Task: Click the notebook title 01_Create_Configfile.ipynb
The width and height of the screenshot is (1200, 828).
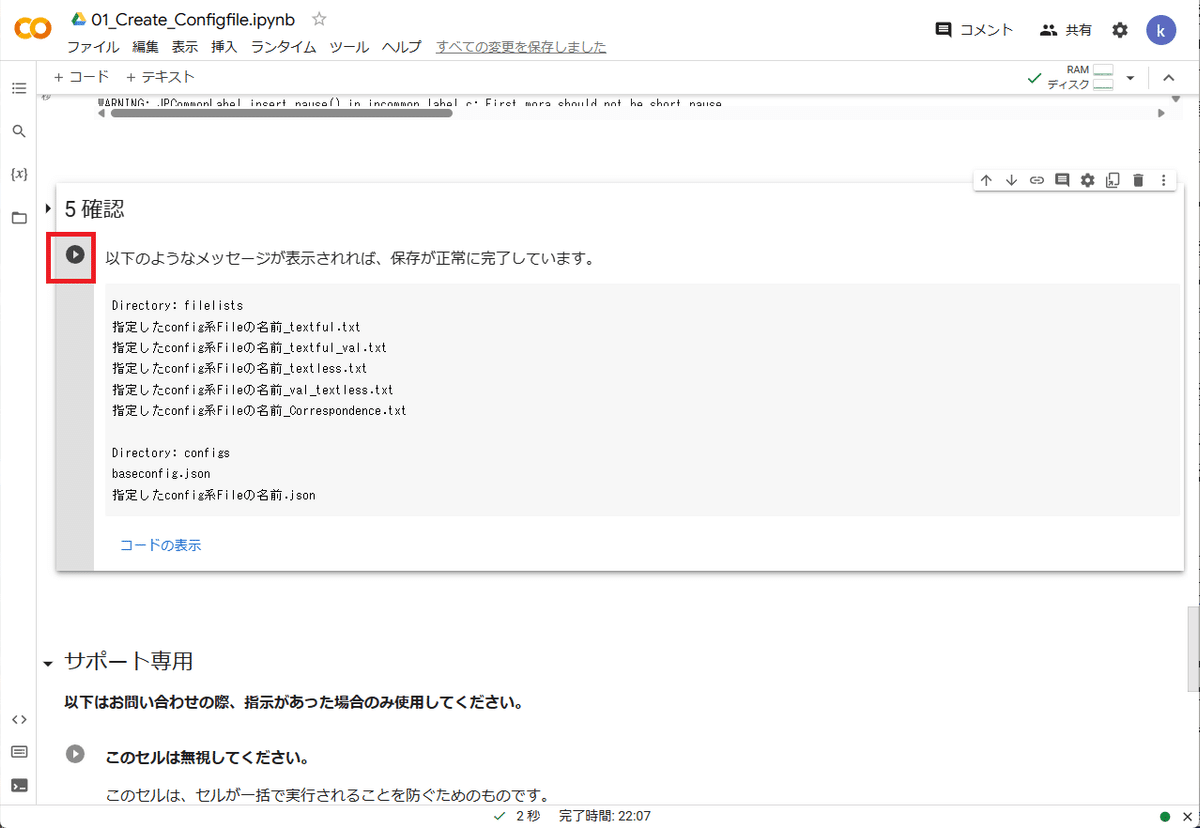Action: pyautogui.click(x=193, y=19)
